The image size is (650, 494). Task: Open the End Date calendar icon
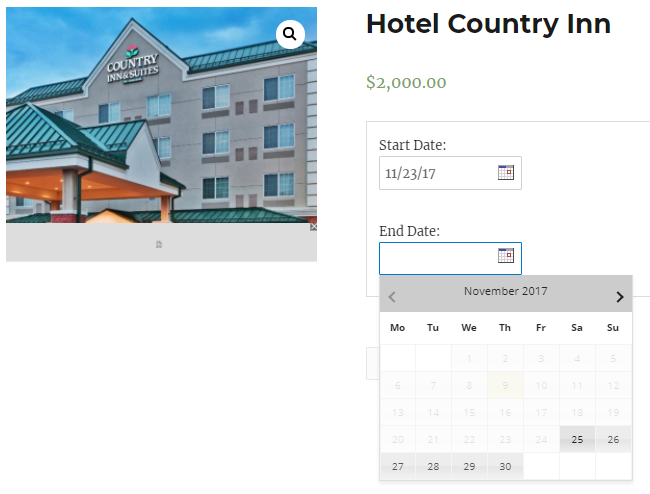[x=506, y=257]
